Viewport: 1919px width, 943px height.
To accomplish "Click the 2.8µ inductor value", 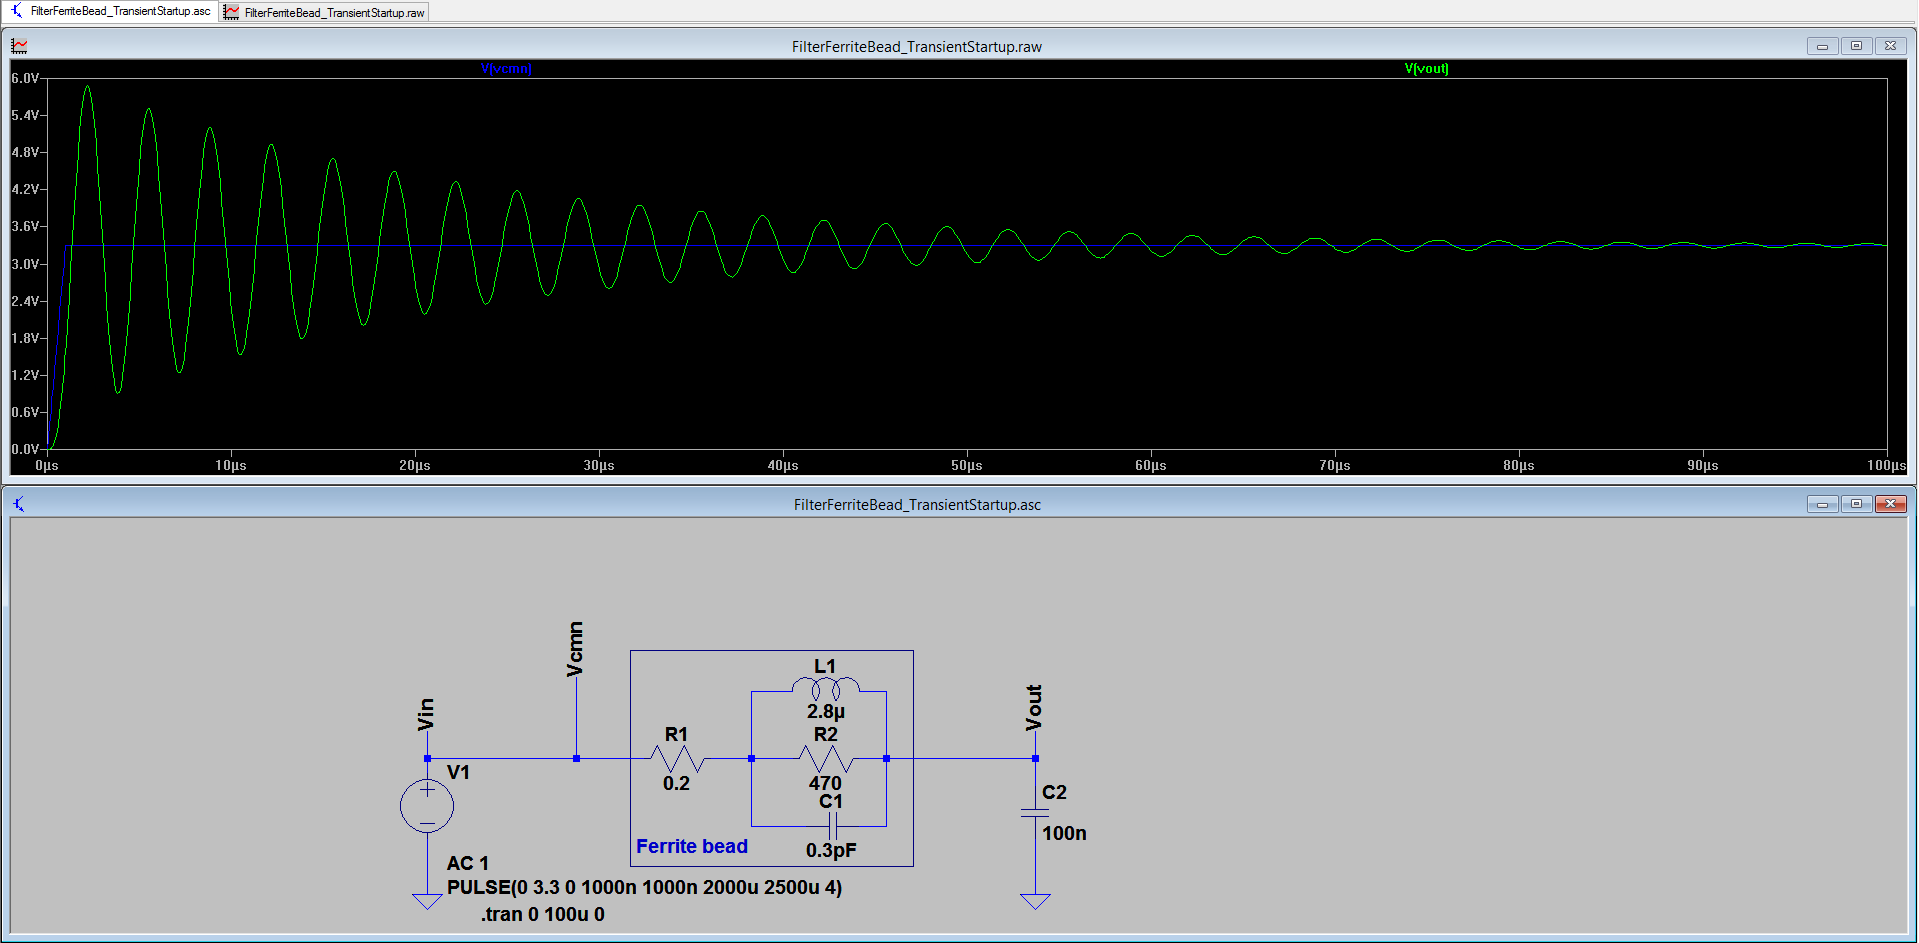I will (x=826, y=711).
